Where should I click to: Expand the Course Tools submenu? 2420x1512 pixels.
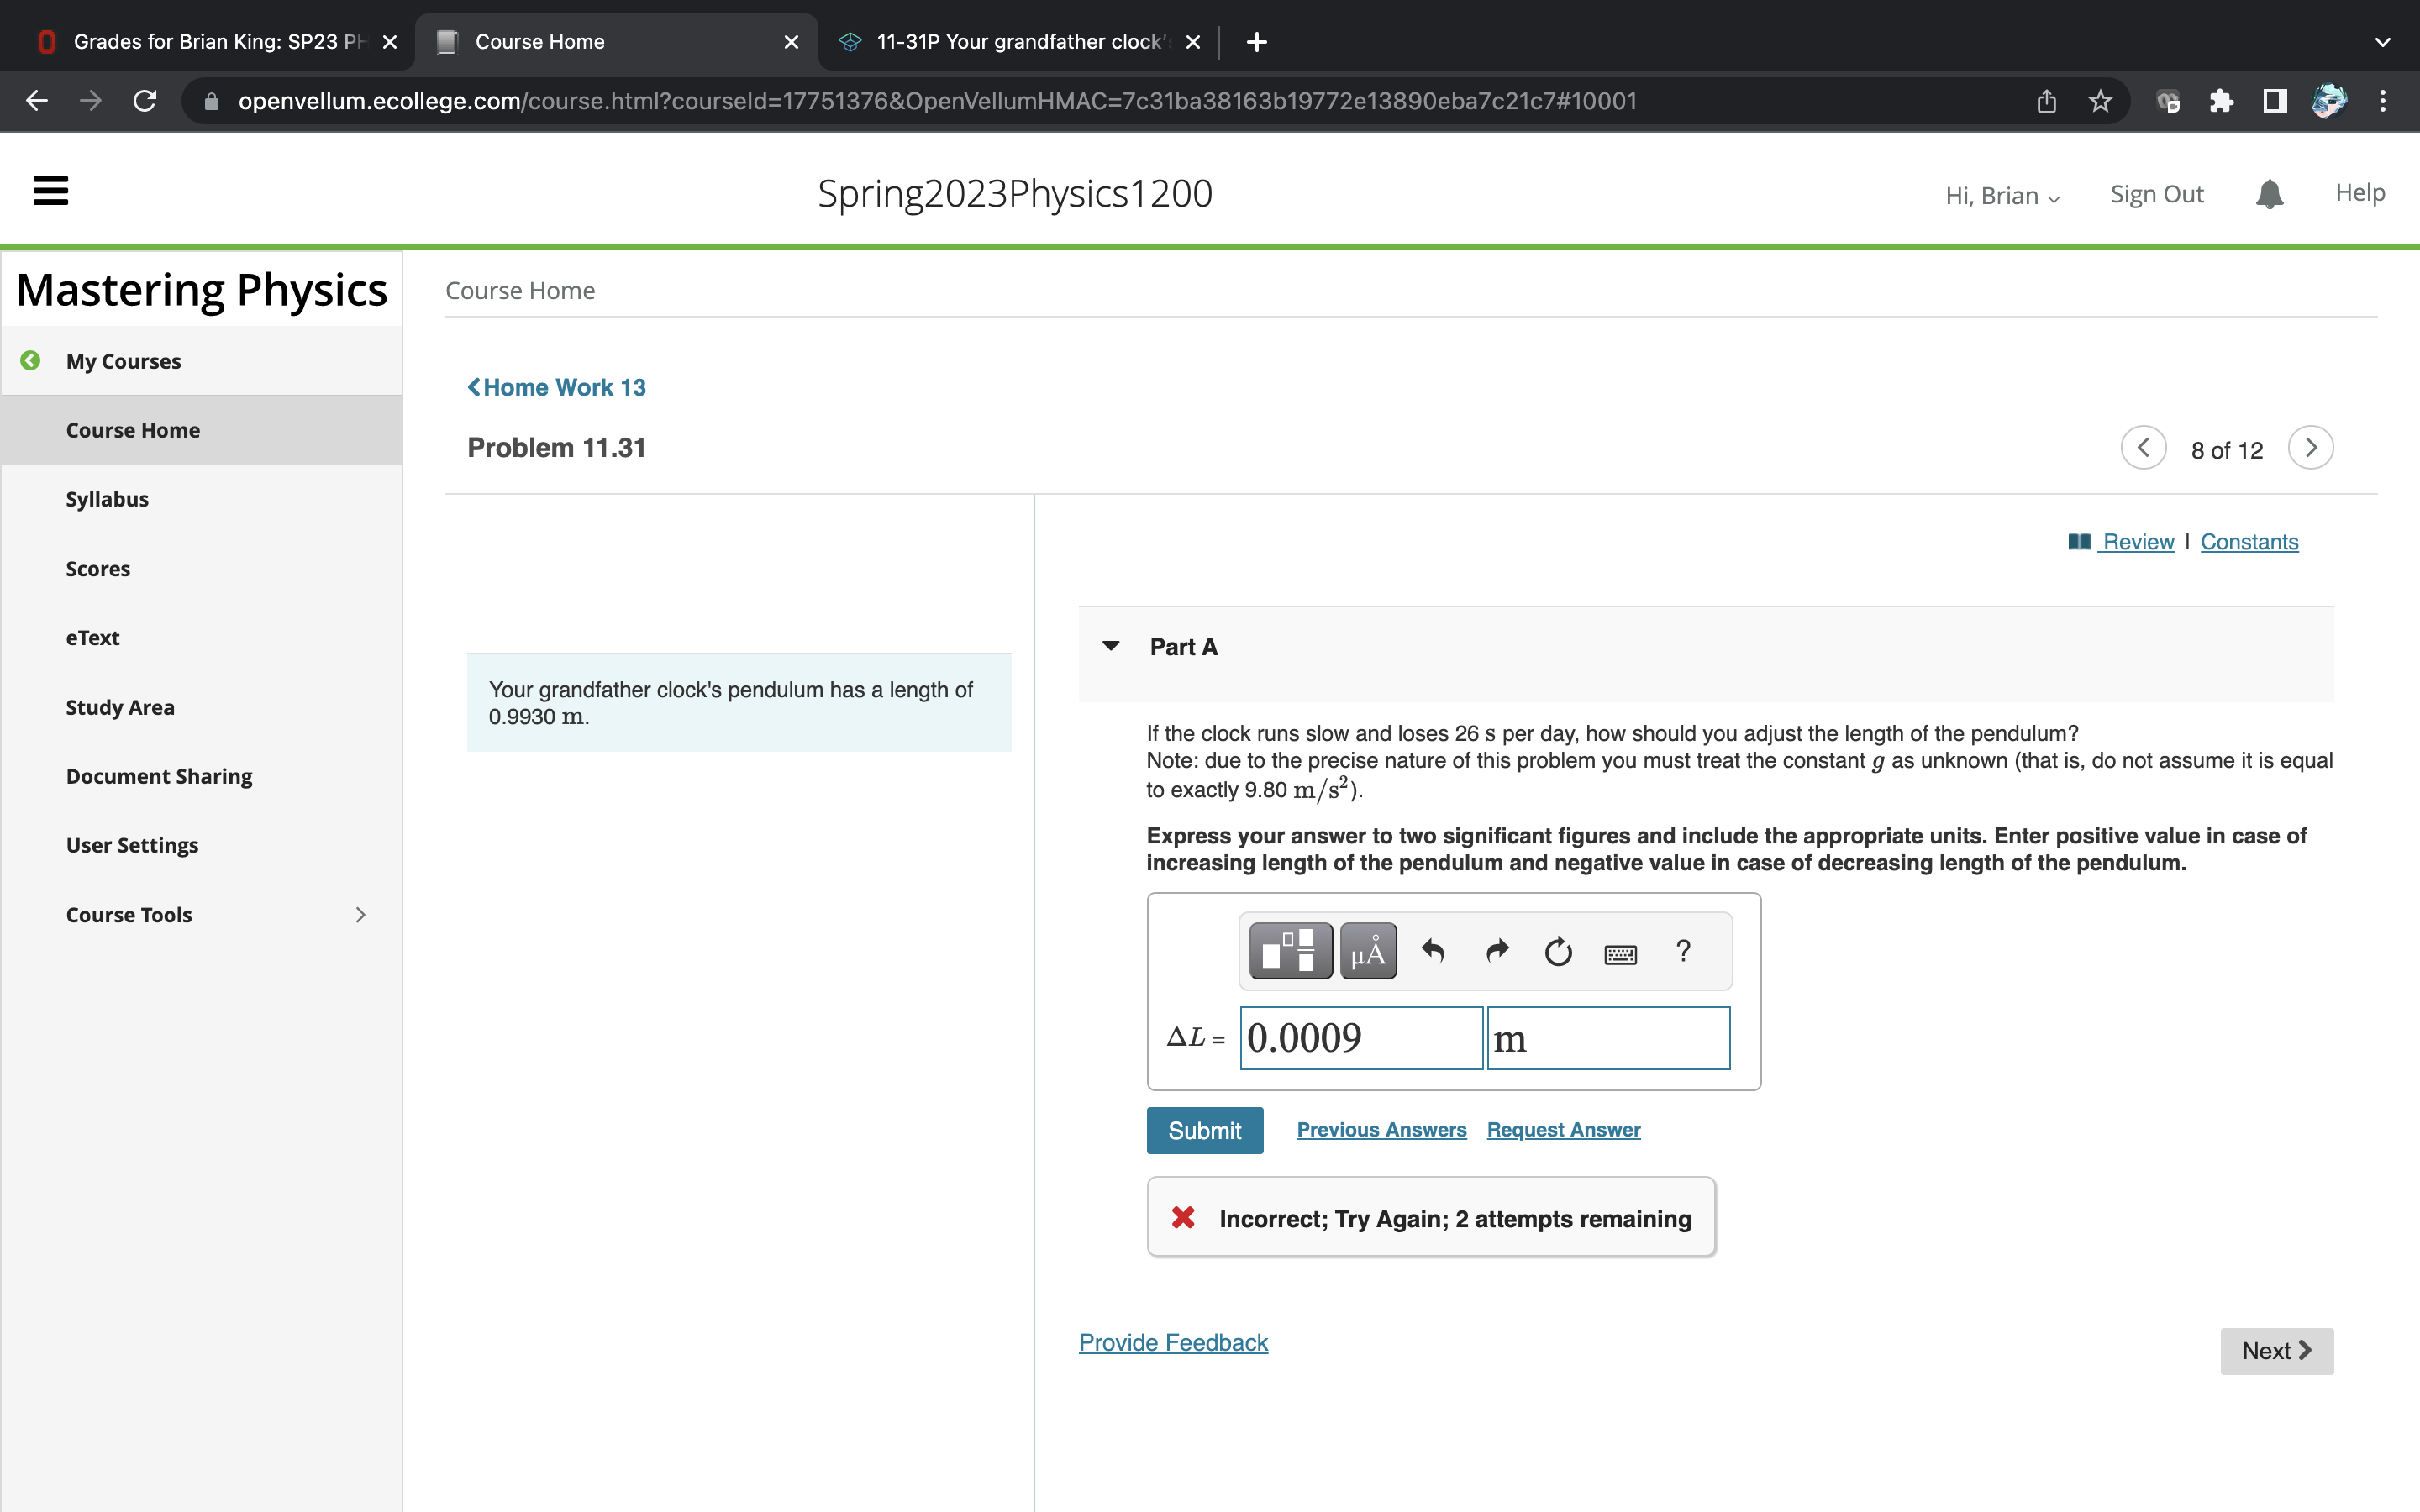[360, 915]
